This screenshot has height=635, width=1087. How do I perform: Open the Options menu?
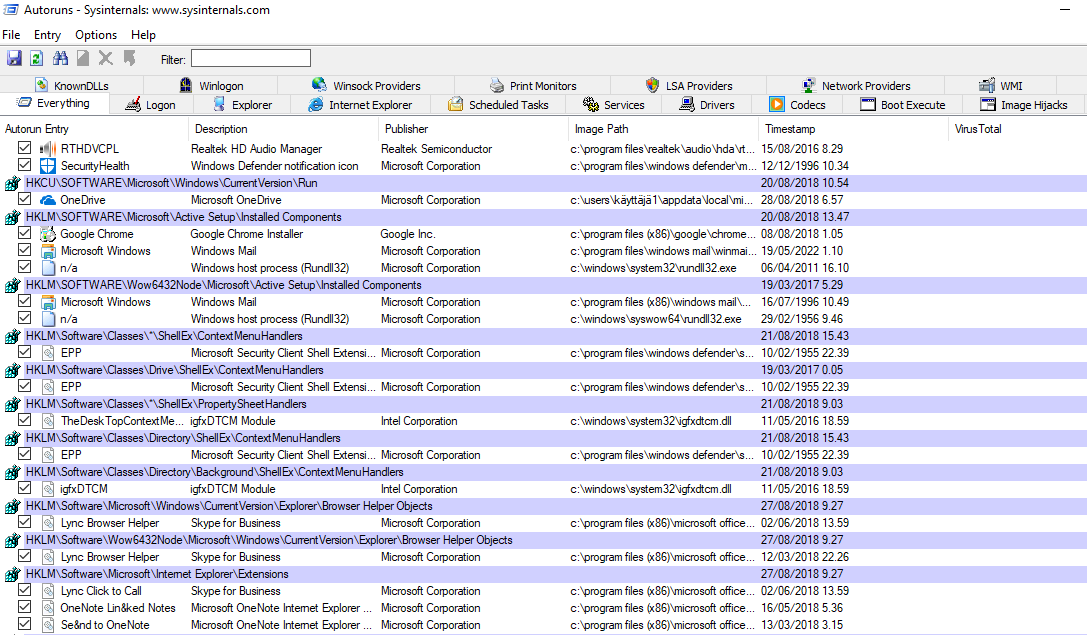click(x=96, y=35)
